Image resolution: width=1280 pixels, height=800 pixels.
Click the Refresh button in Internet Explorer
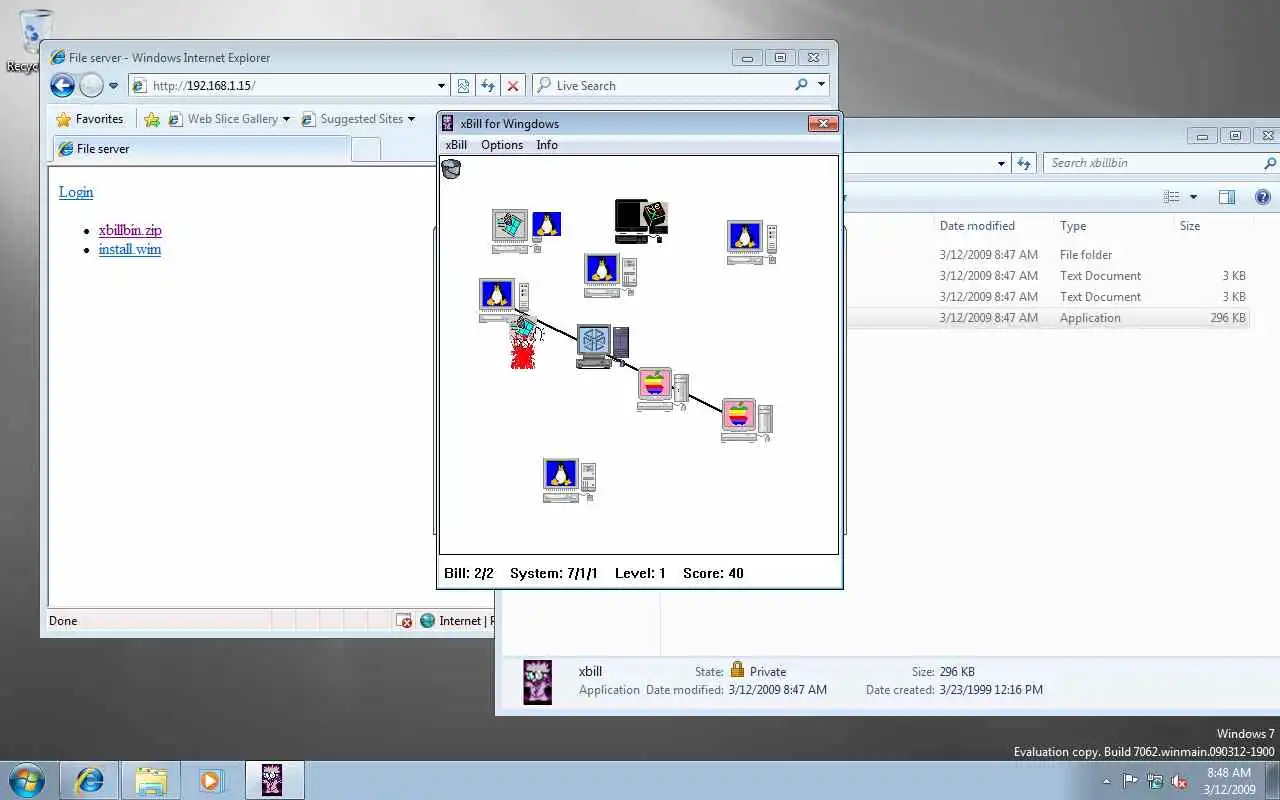coord(488,86)
